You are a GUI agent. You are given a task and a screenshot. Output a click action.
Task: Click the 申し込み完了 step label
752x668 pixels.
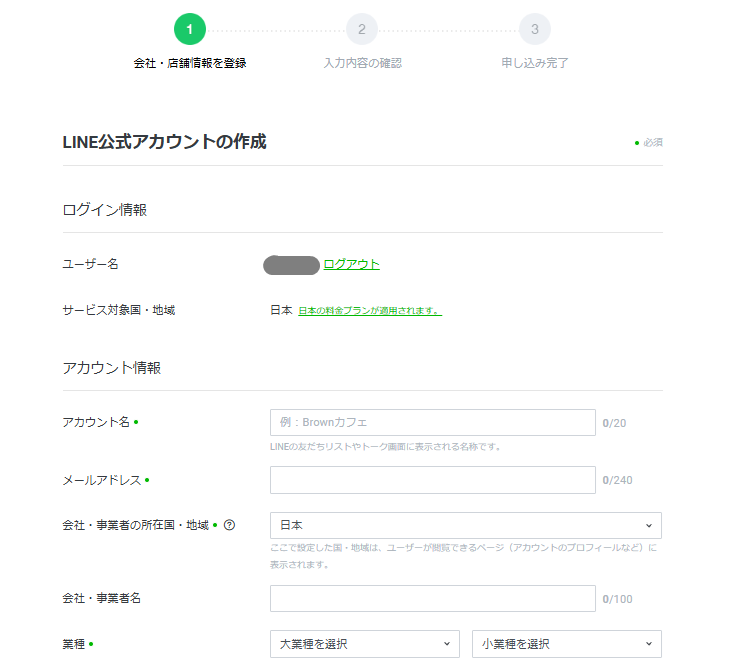(535, 63)
